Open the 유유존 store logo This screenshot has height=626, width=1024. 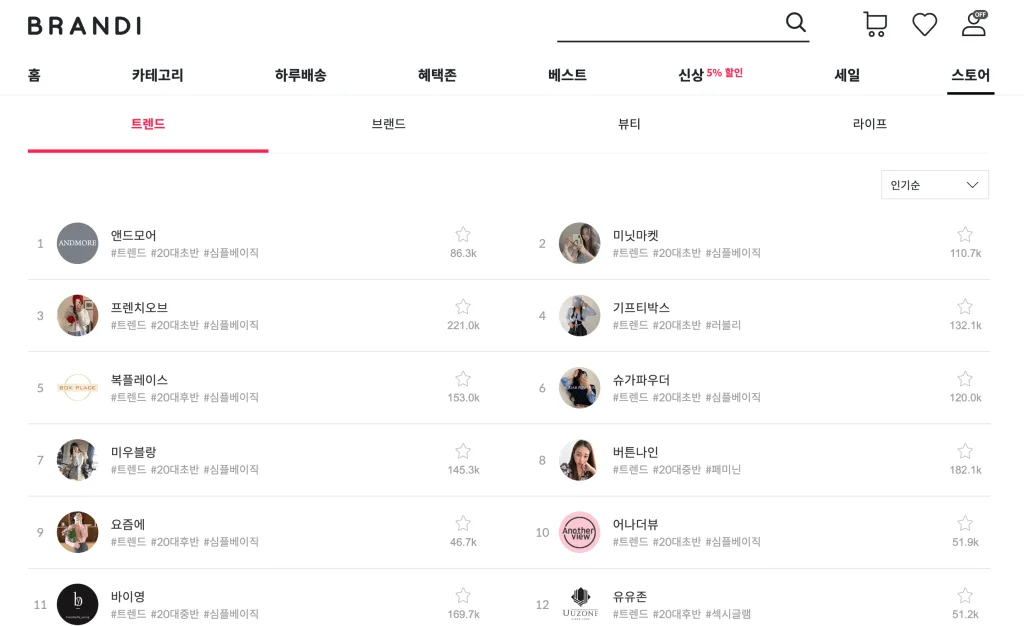coord(580,604)
